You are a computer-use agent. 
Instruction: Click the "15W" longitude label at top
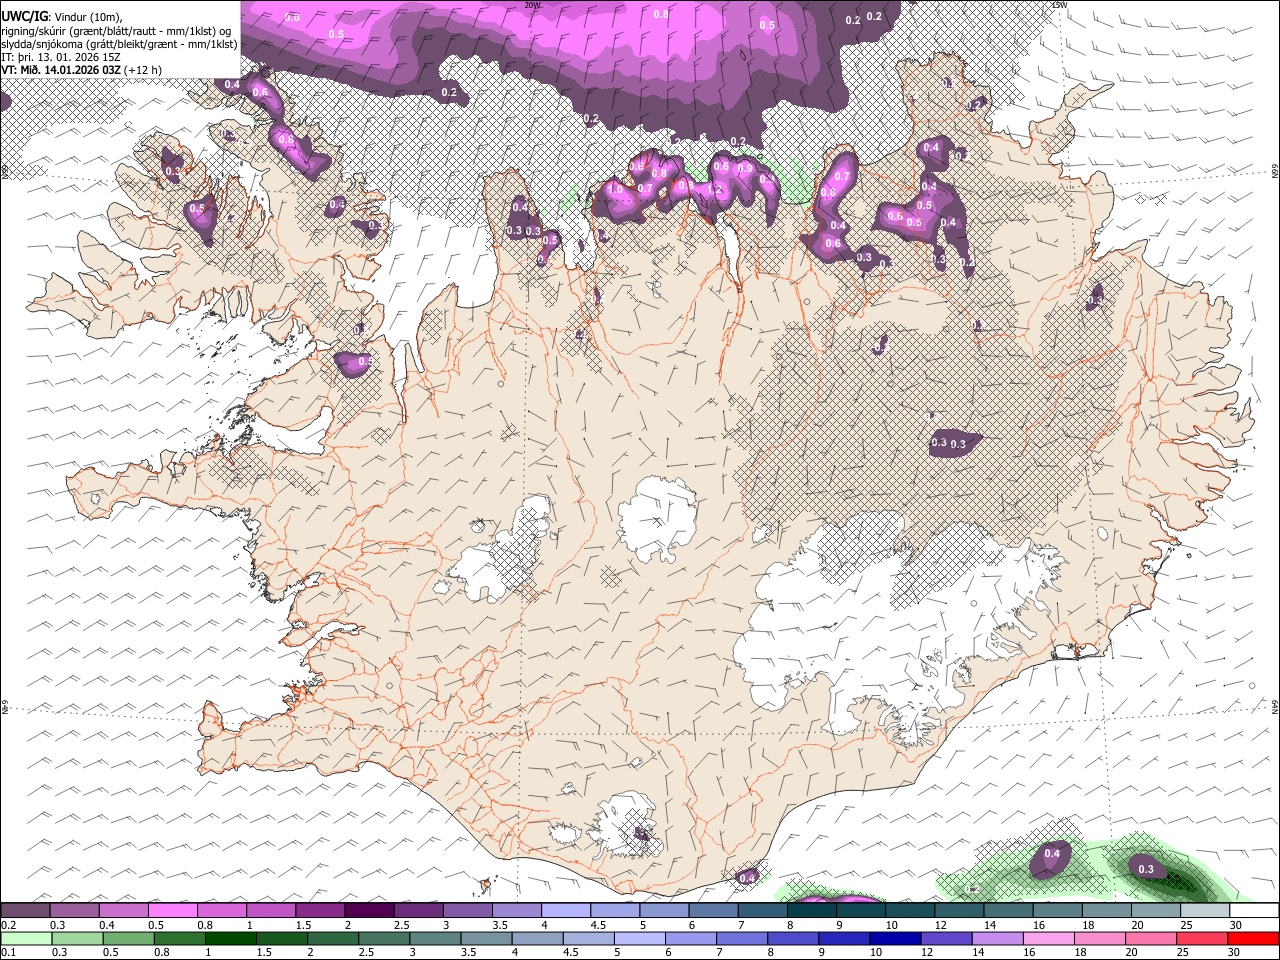pos(1059,5)
